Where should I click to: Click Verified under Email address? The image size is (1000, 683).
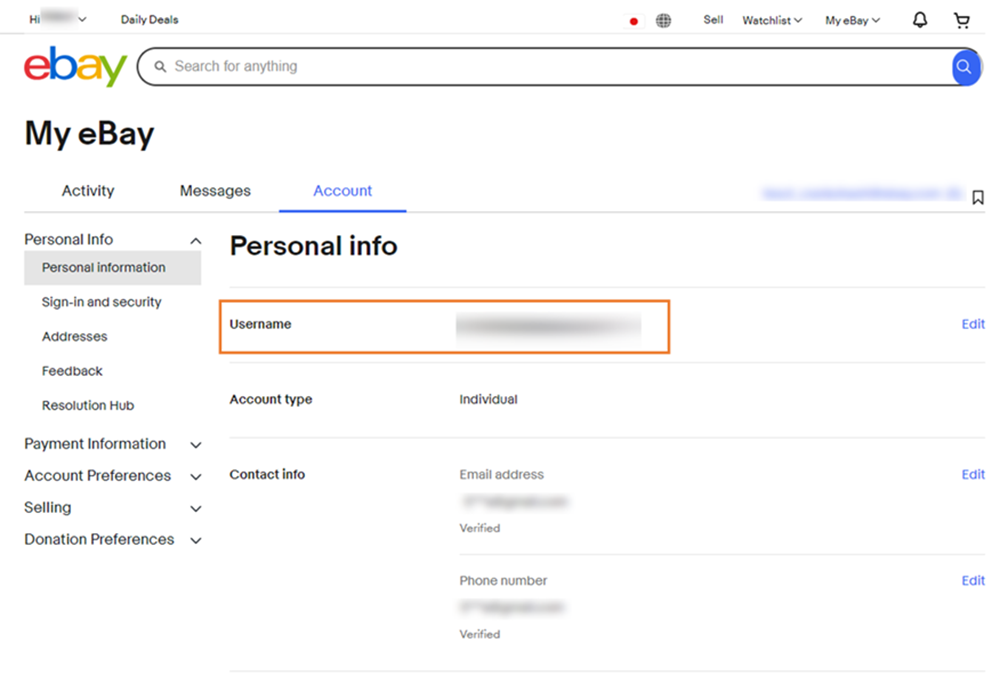coord(480,528)
